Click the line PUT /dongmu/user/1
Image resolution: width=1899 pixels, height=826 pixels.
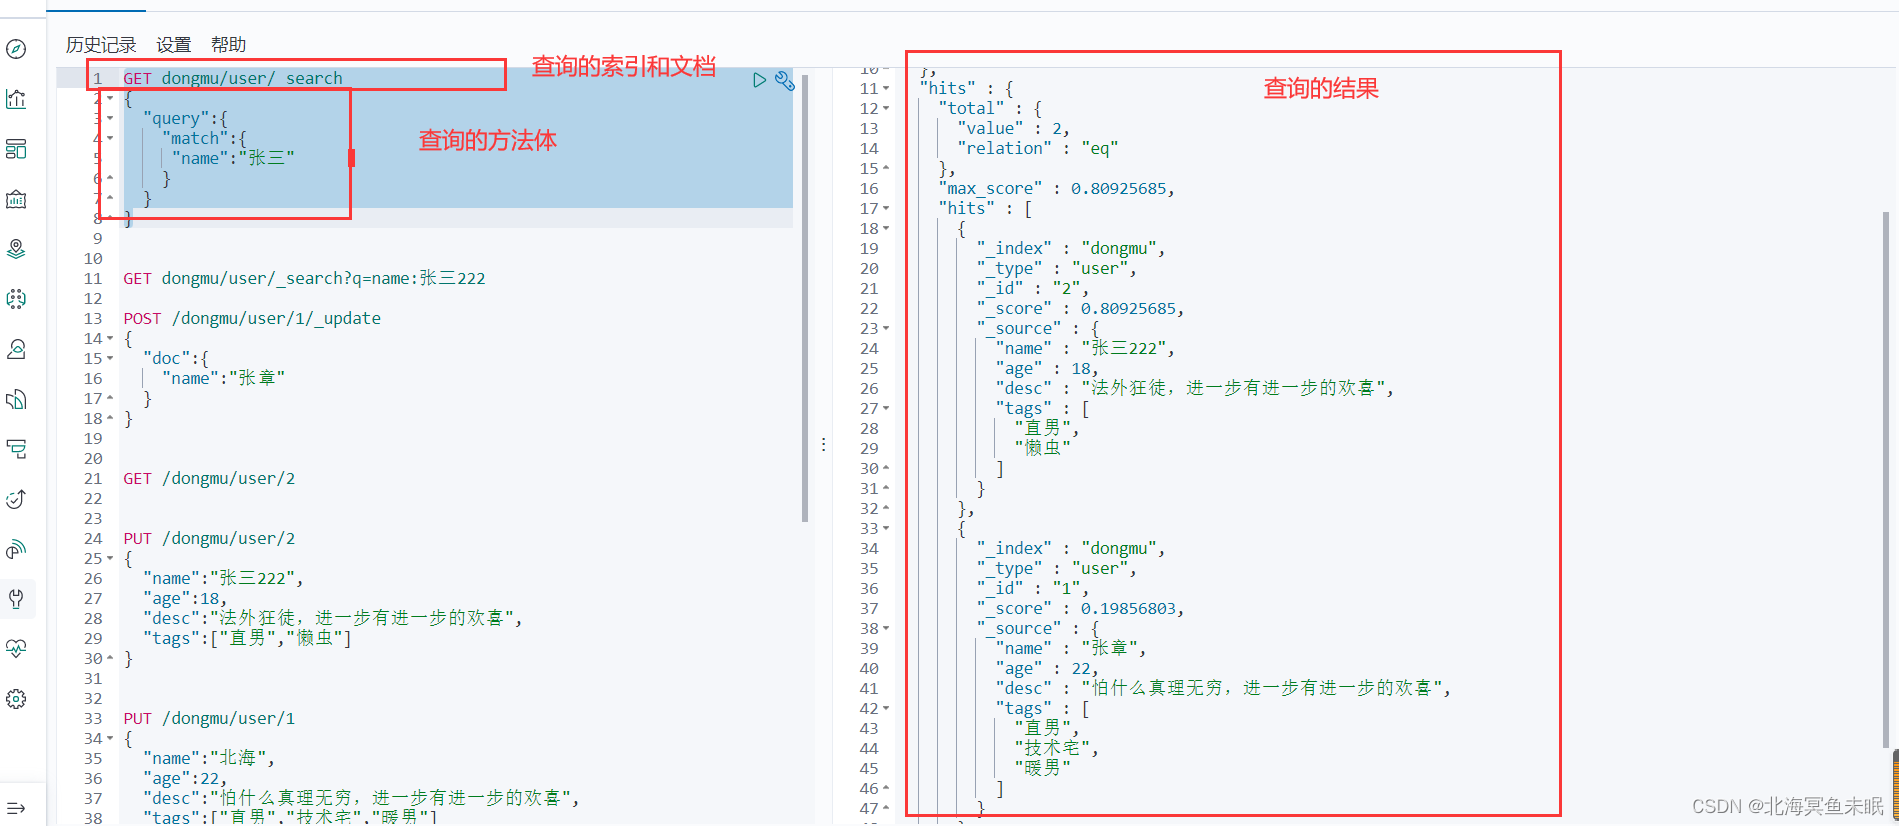click(209, 718)
